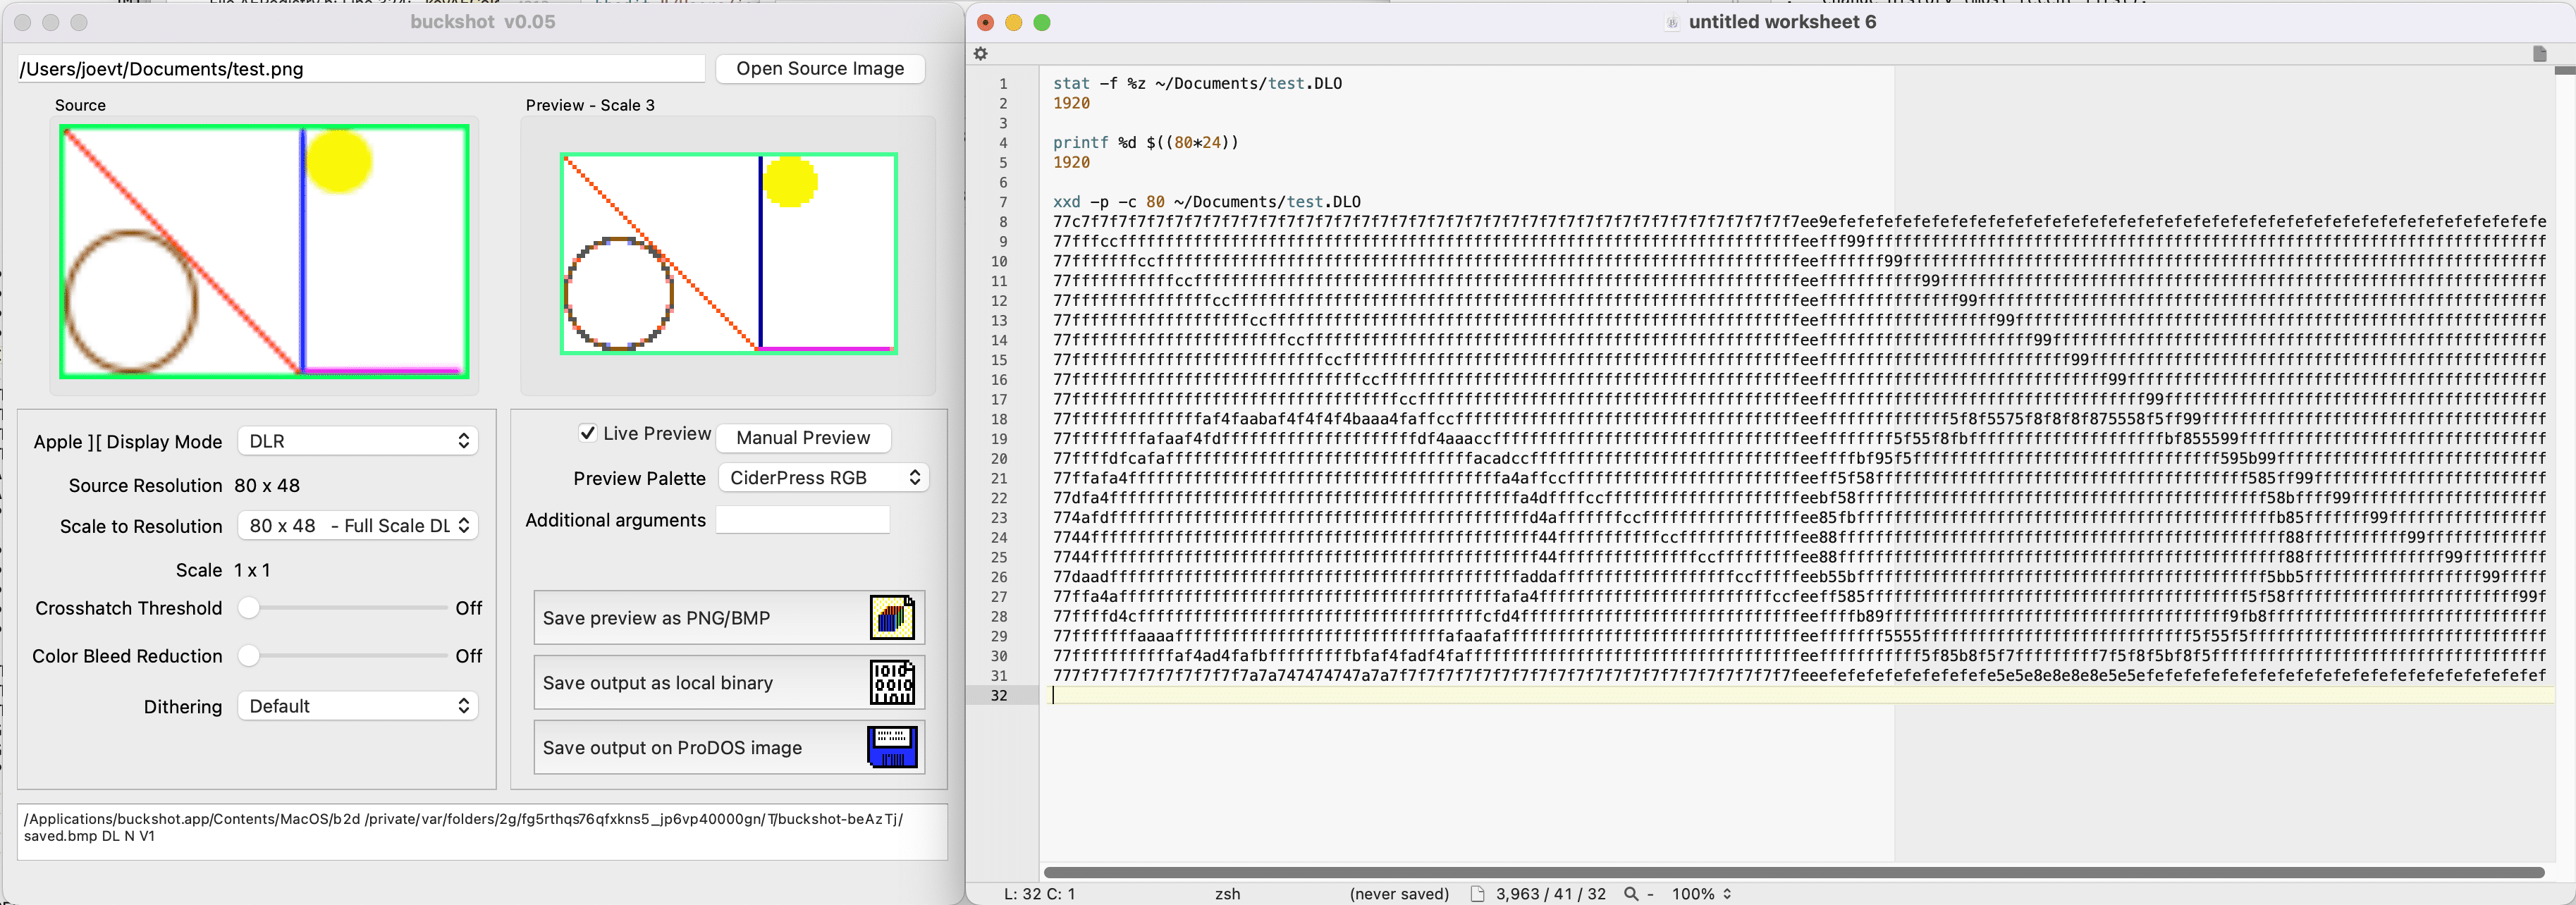Toggle the Live Preview checkbox

pos(588,433)
